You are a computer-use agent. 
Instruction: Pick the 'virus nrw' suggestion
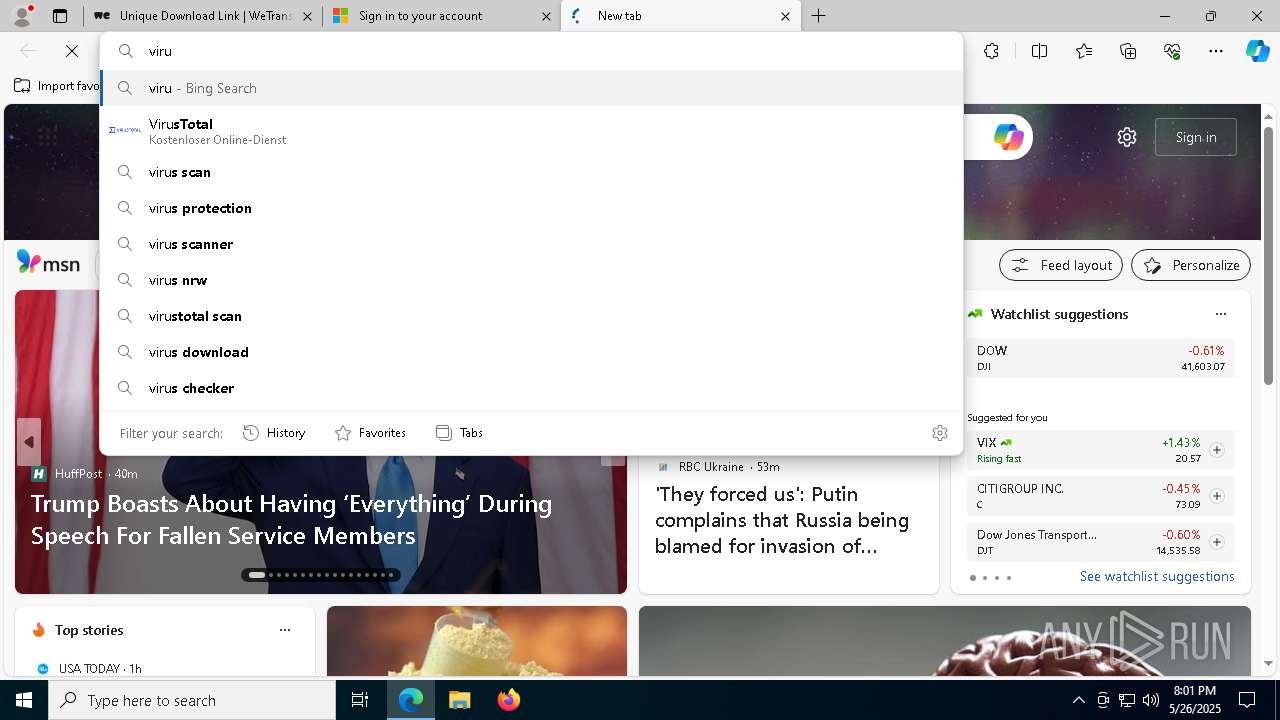pos(531,280)
